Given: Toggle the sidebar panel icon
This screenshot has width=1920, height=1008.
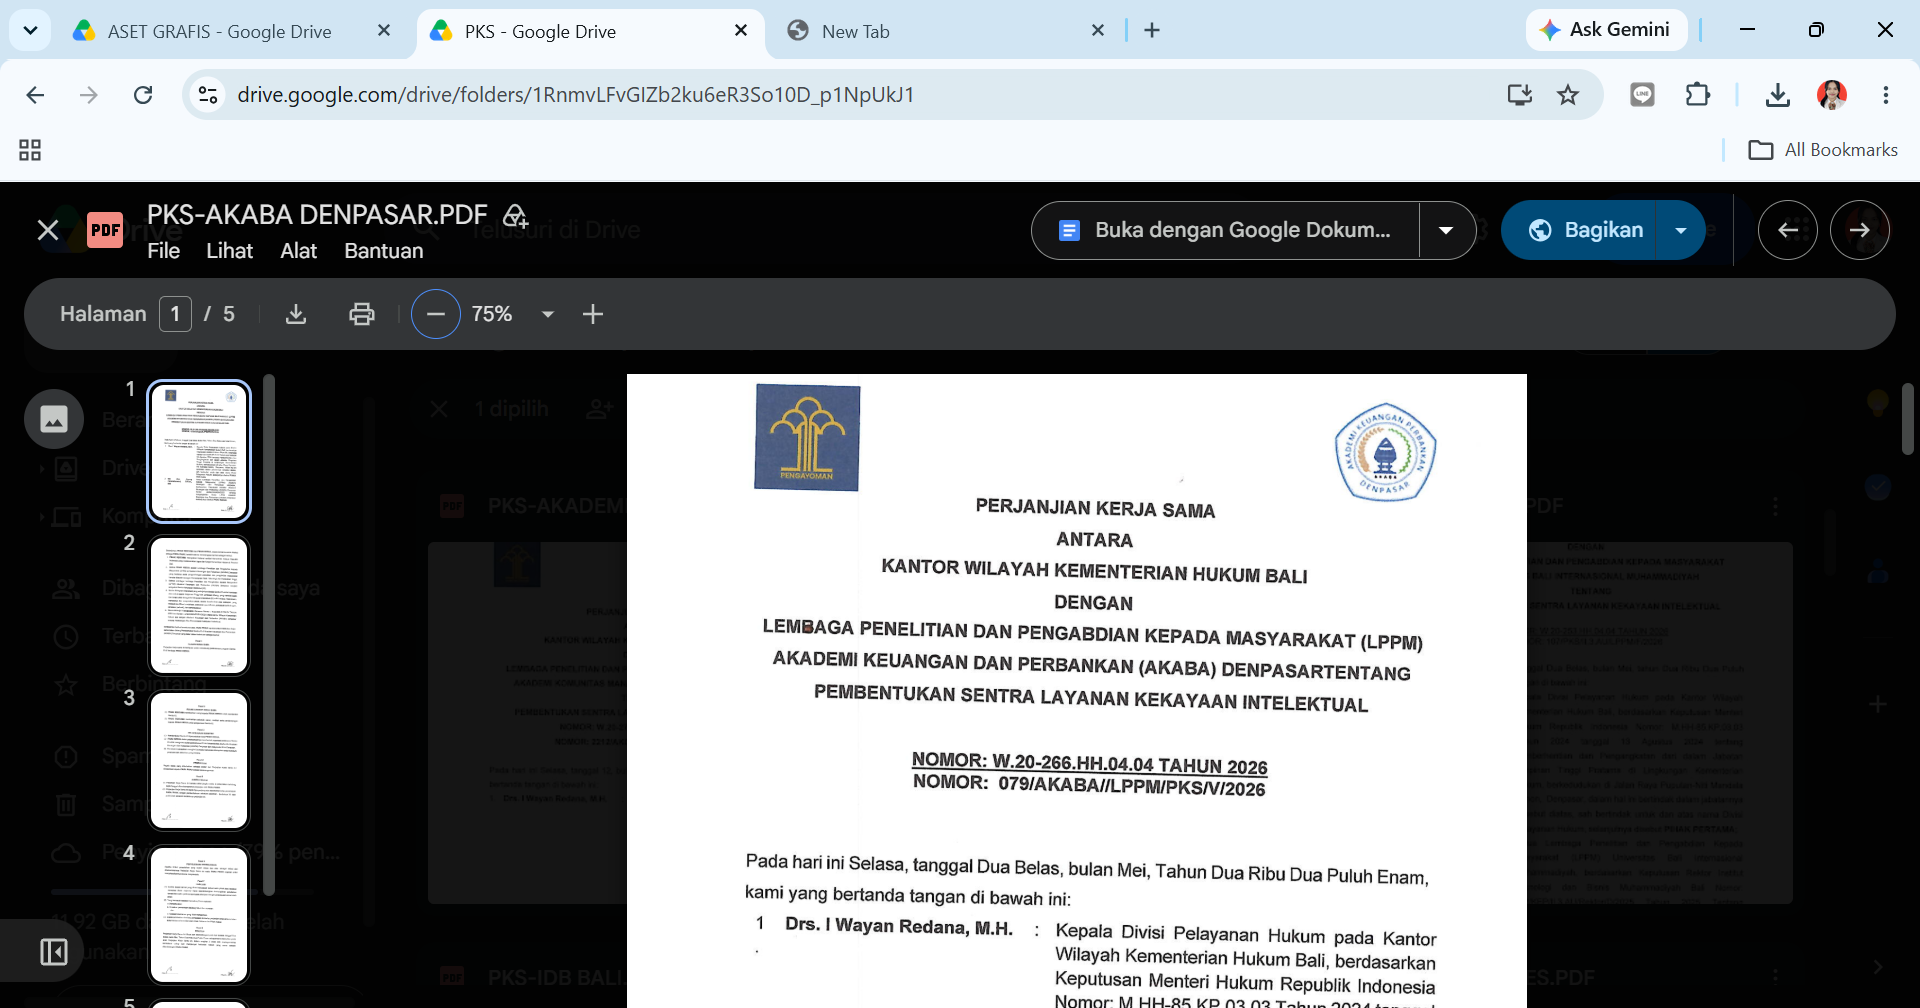Looking at the screenshot, I should coord(54,952).
